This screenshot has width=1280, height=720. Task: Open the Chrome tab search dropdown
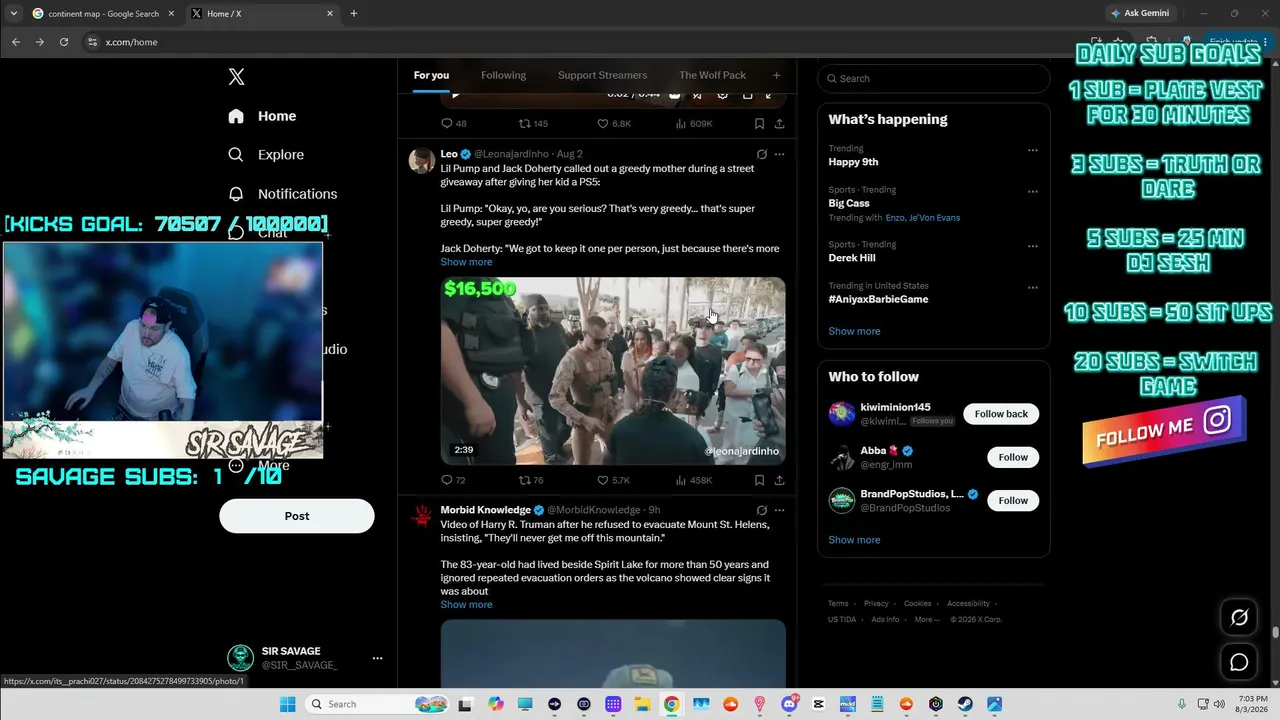(x=13, y=14)
